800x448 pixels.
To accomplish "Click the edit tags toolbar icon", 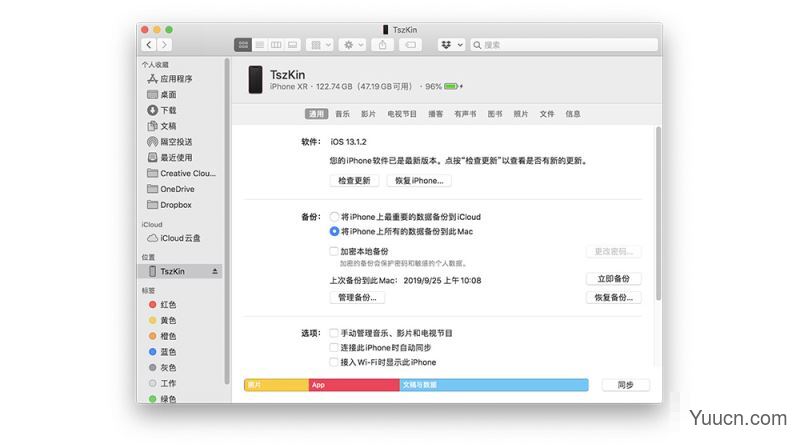I will 411,45.
